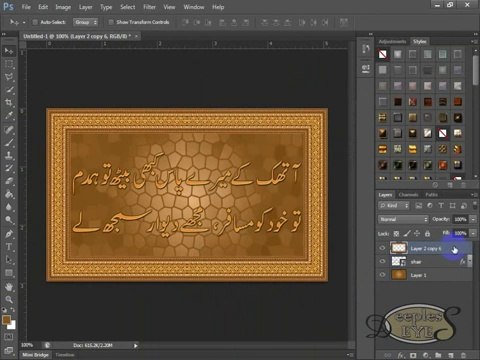Swap foreground and background colors
Viewport: 480px width, 360px height.
tap(13, 310)
